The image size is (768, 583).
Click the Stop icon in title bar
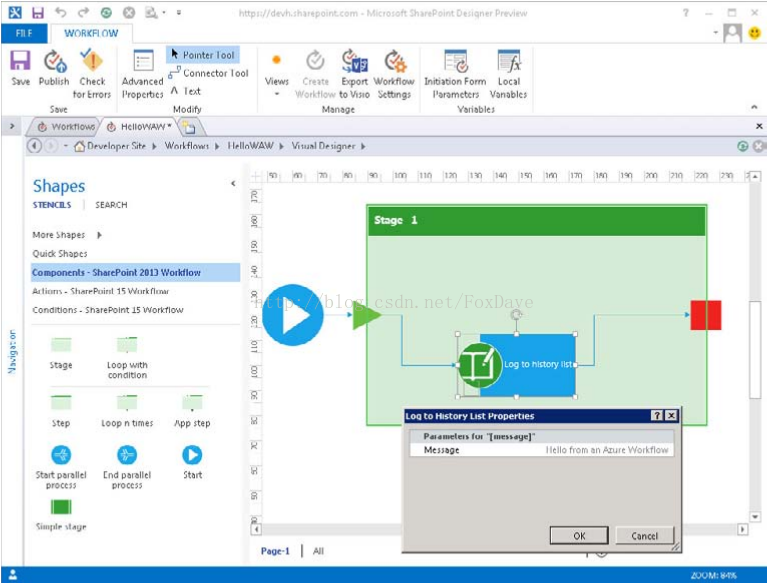click(x=129, y=13)
